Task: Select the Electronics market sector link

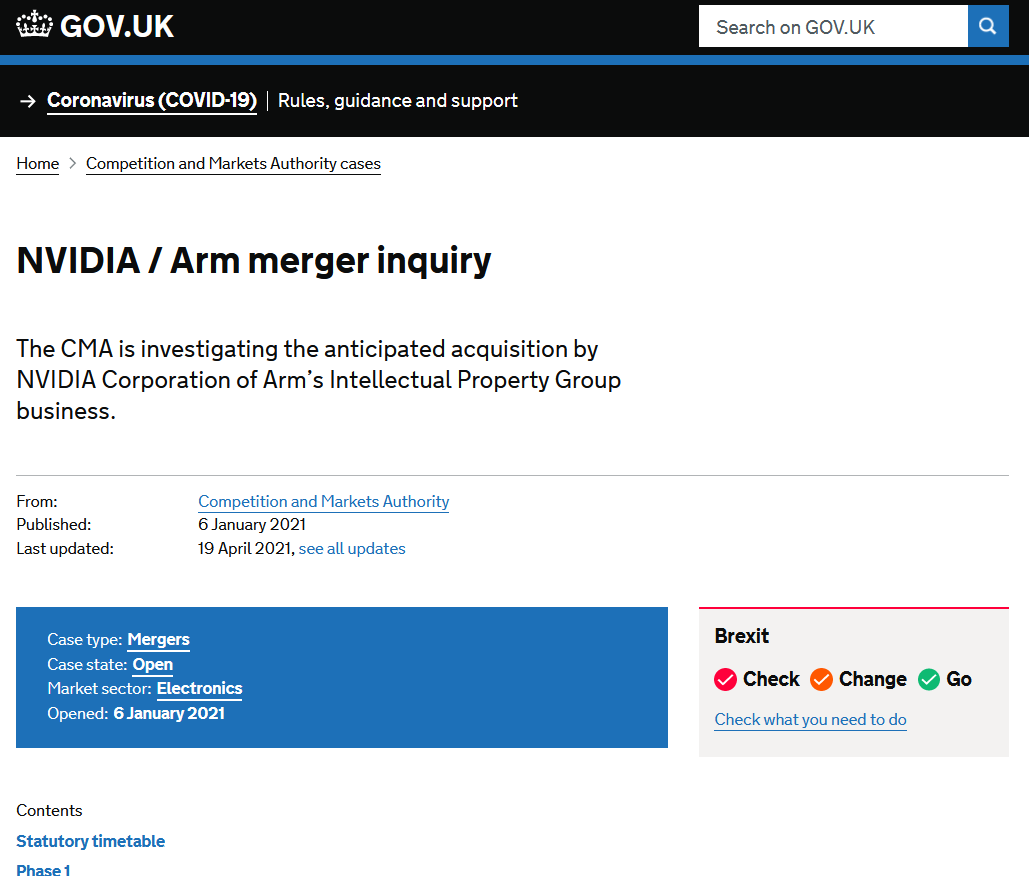Action: tap(199, 689)
